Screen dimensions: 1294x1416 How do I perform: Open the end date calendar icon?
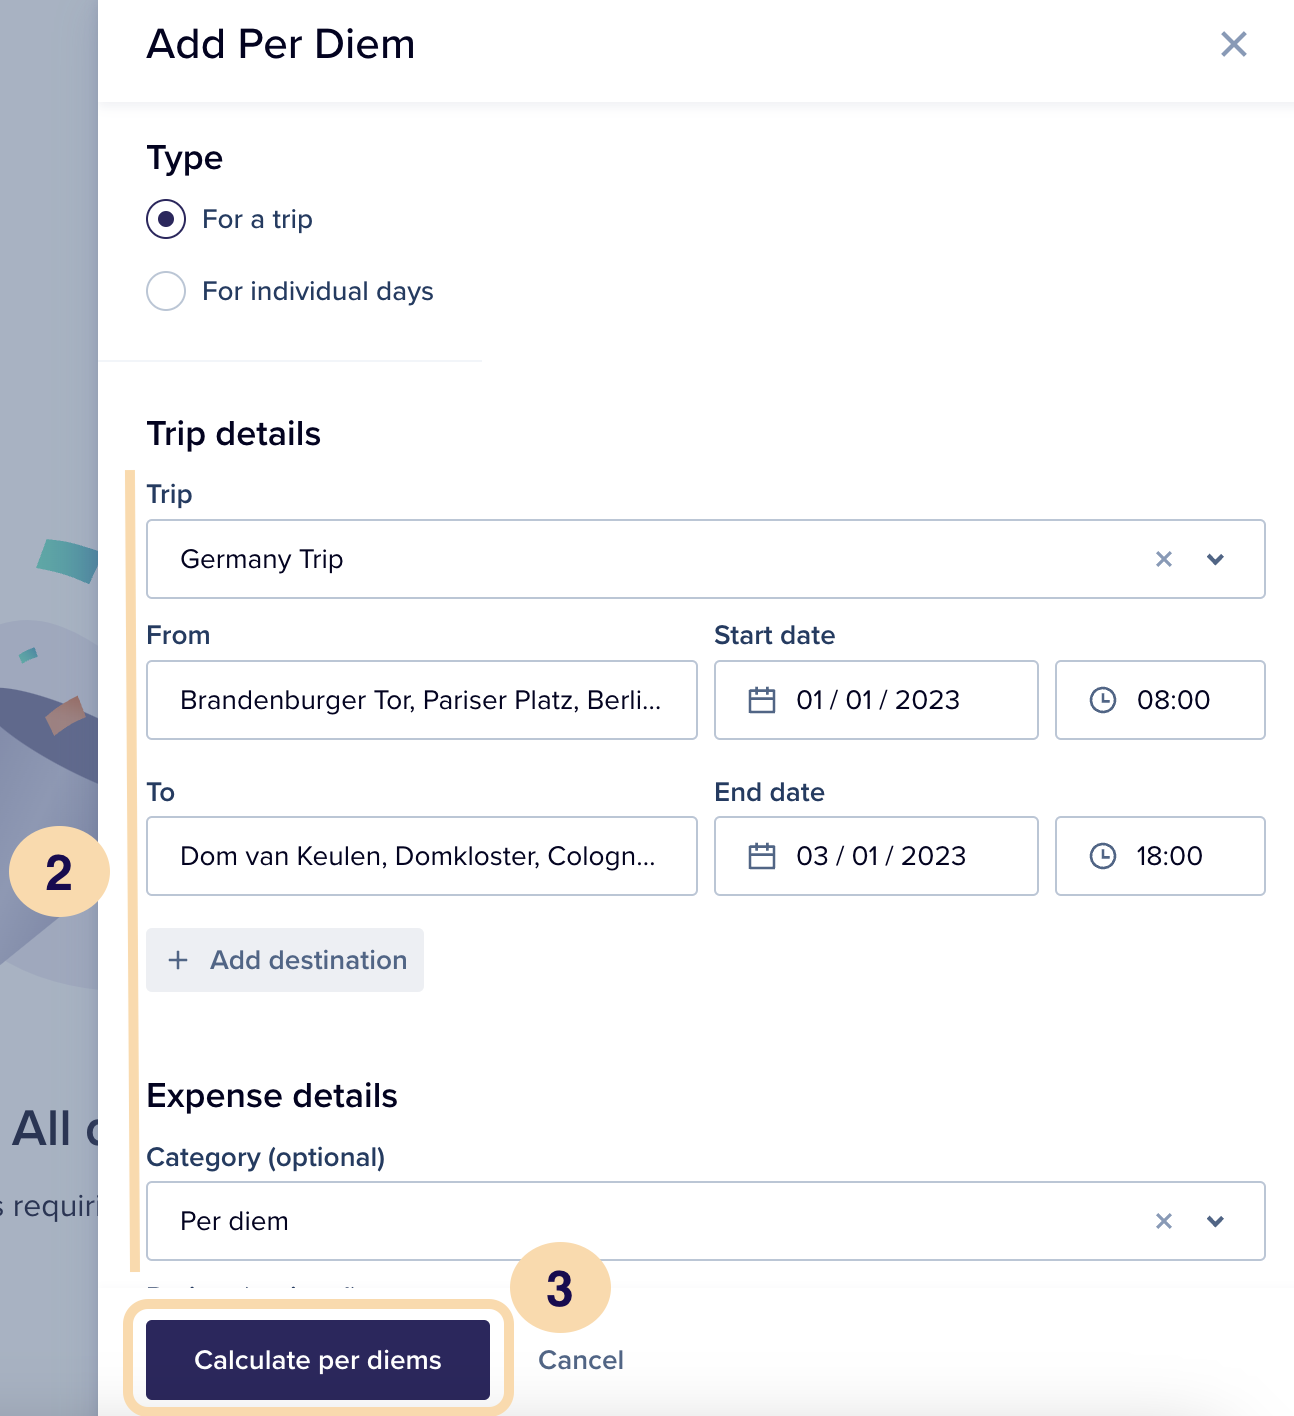pos(762,856)
